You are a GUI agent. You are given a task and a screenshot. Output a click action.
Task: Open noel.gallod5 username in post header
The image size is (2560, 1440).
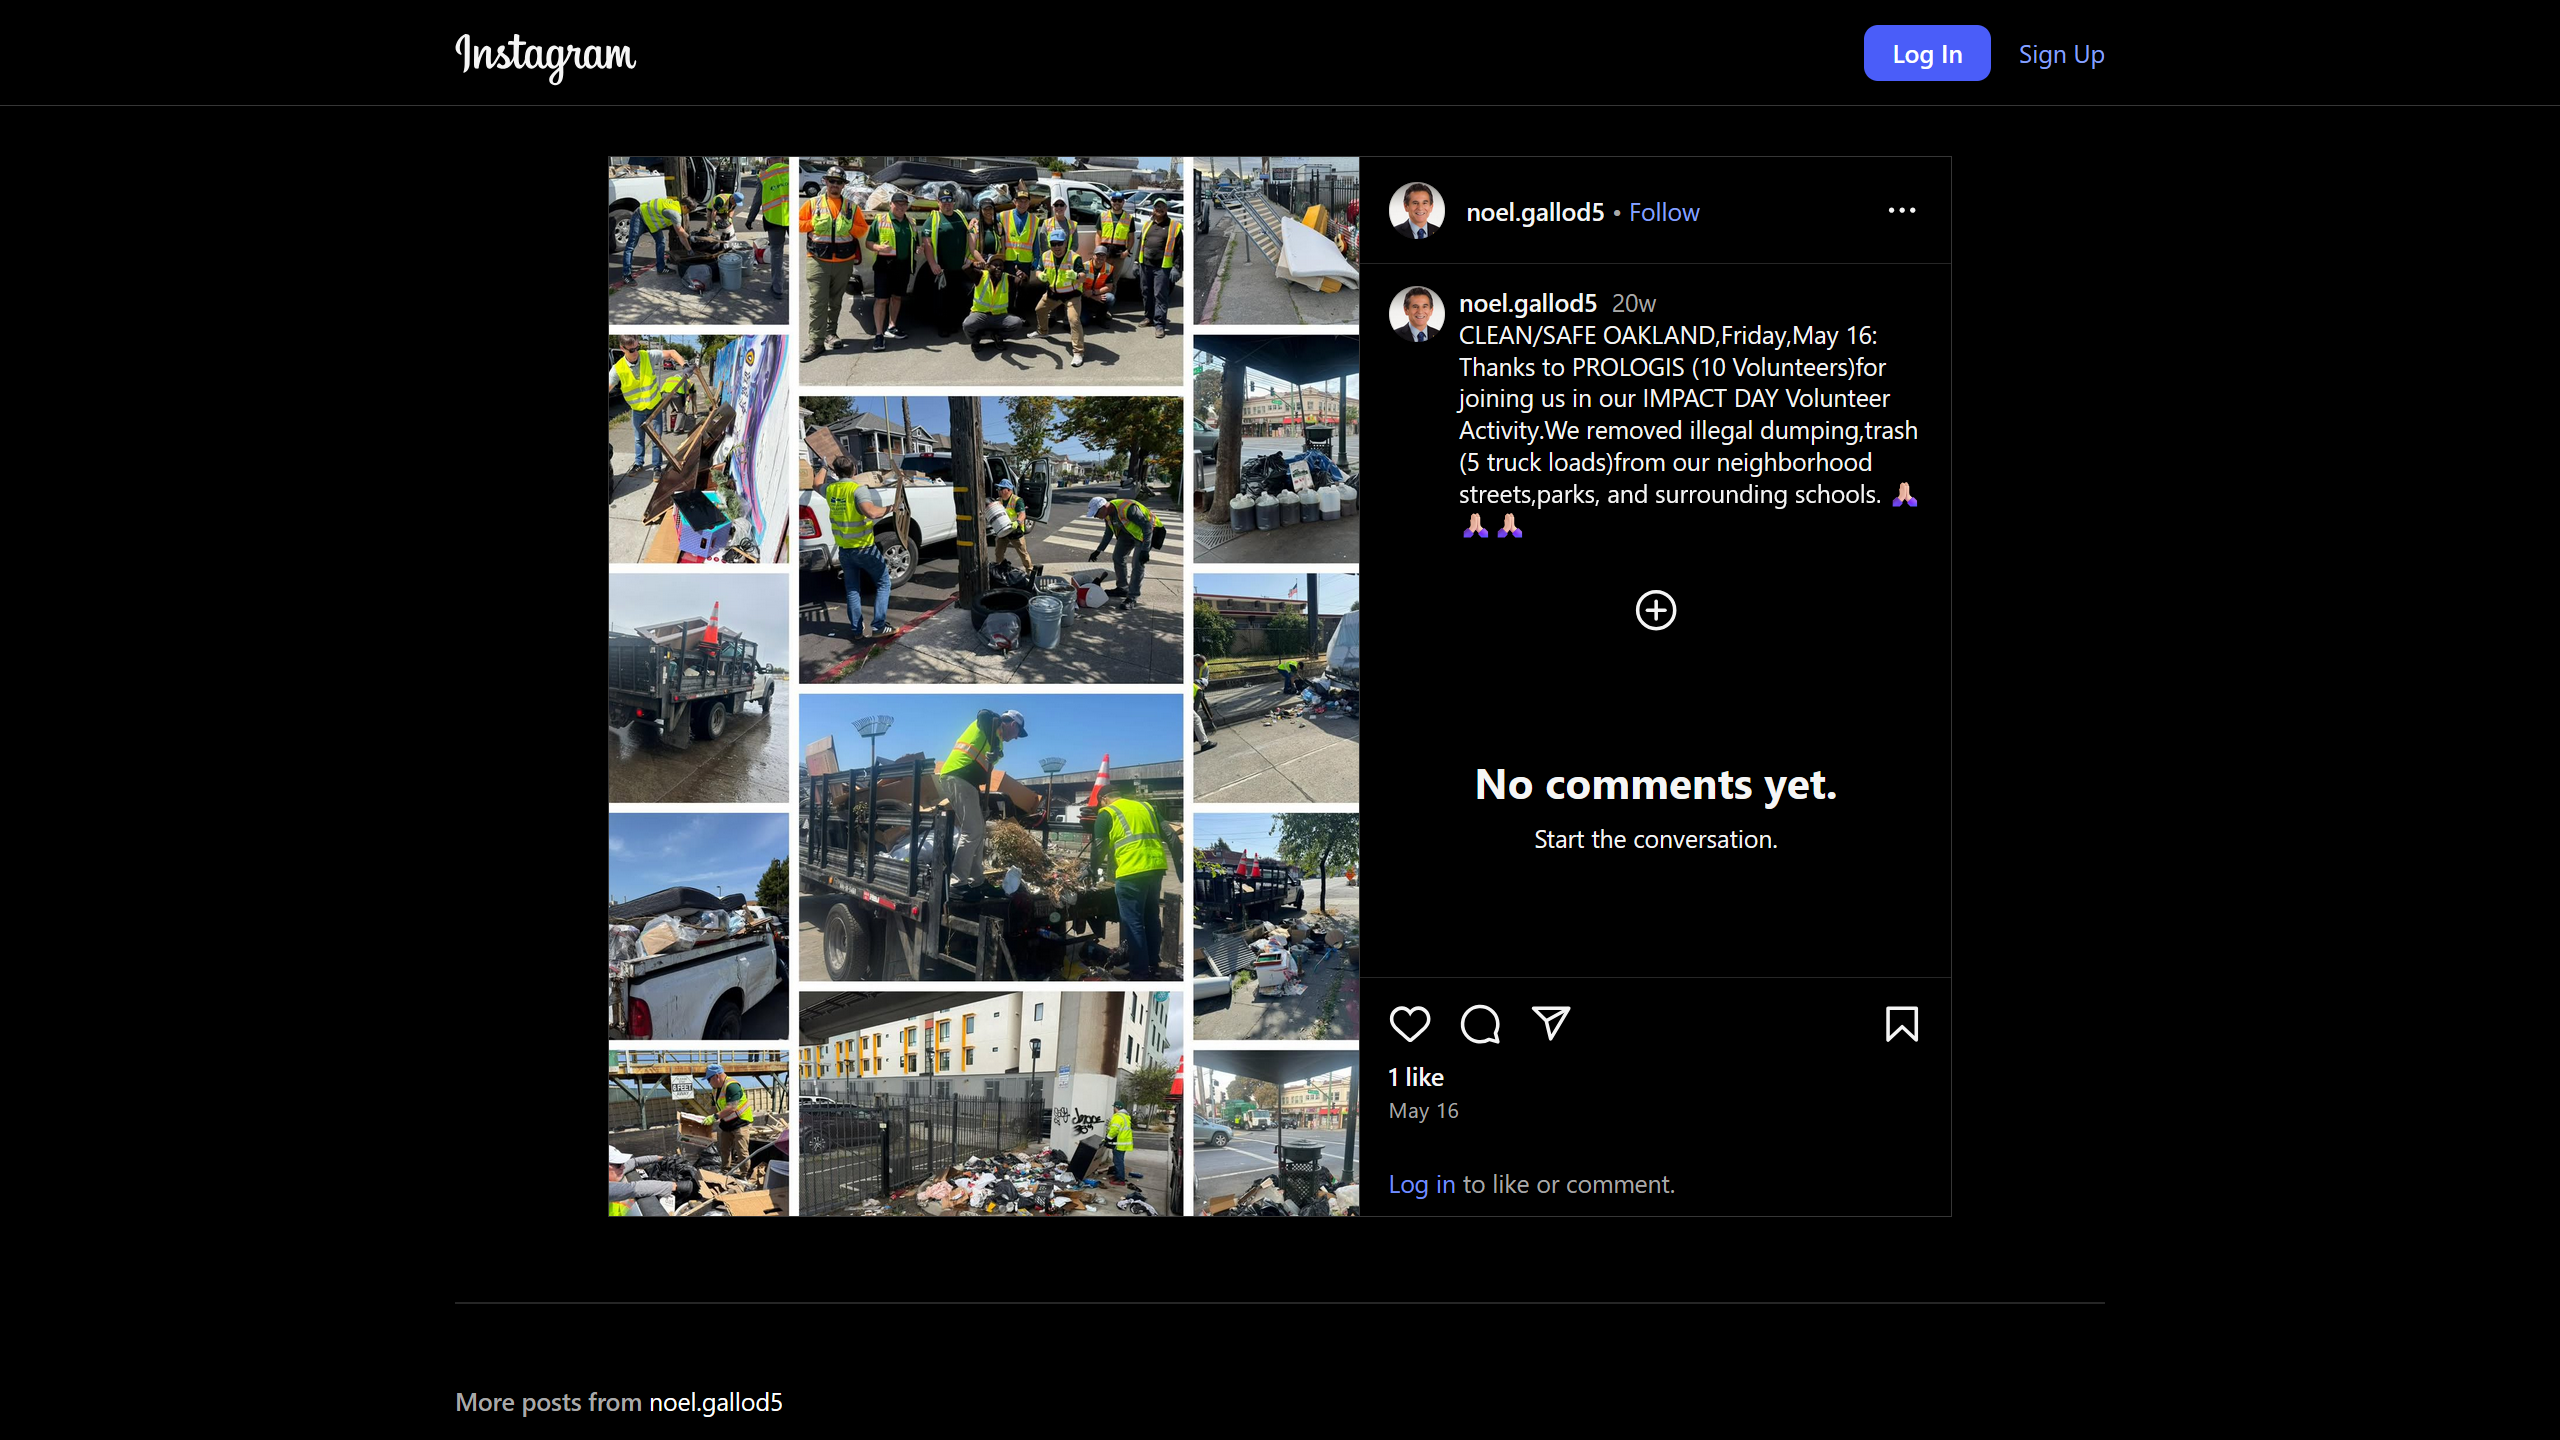point(1534,212)
